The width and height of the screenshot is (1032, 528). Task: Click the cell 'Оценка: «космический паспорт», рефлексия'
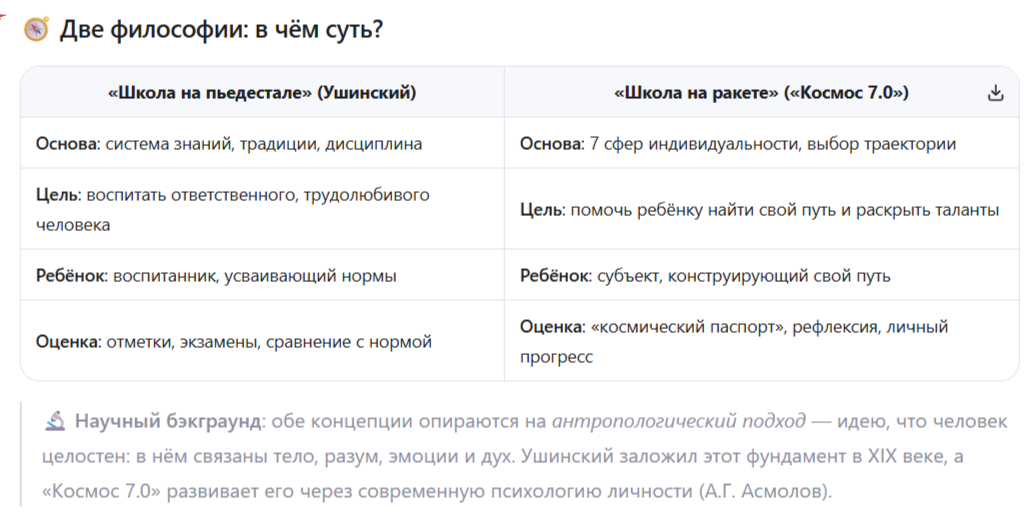point(761,341)
